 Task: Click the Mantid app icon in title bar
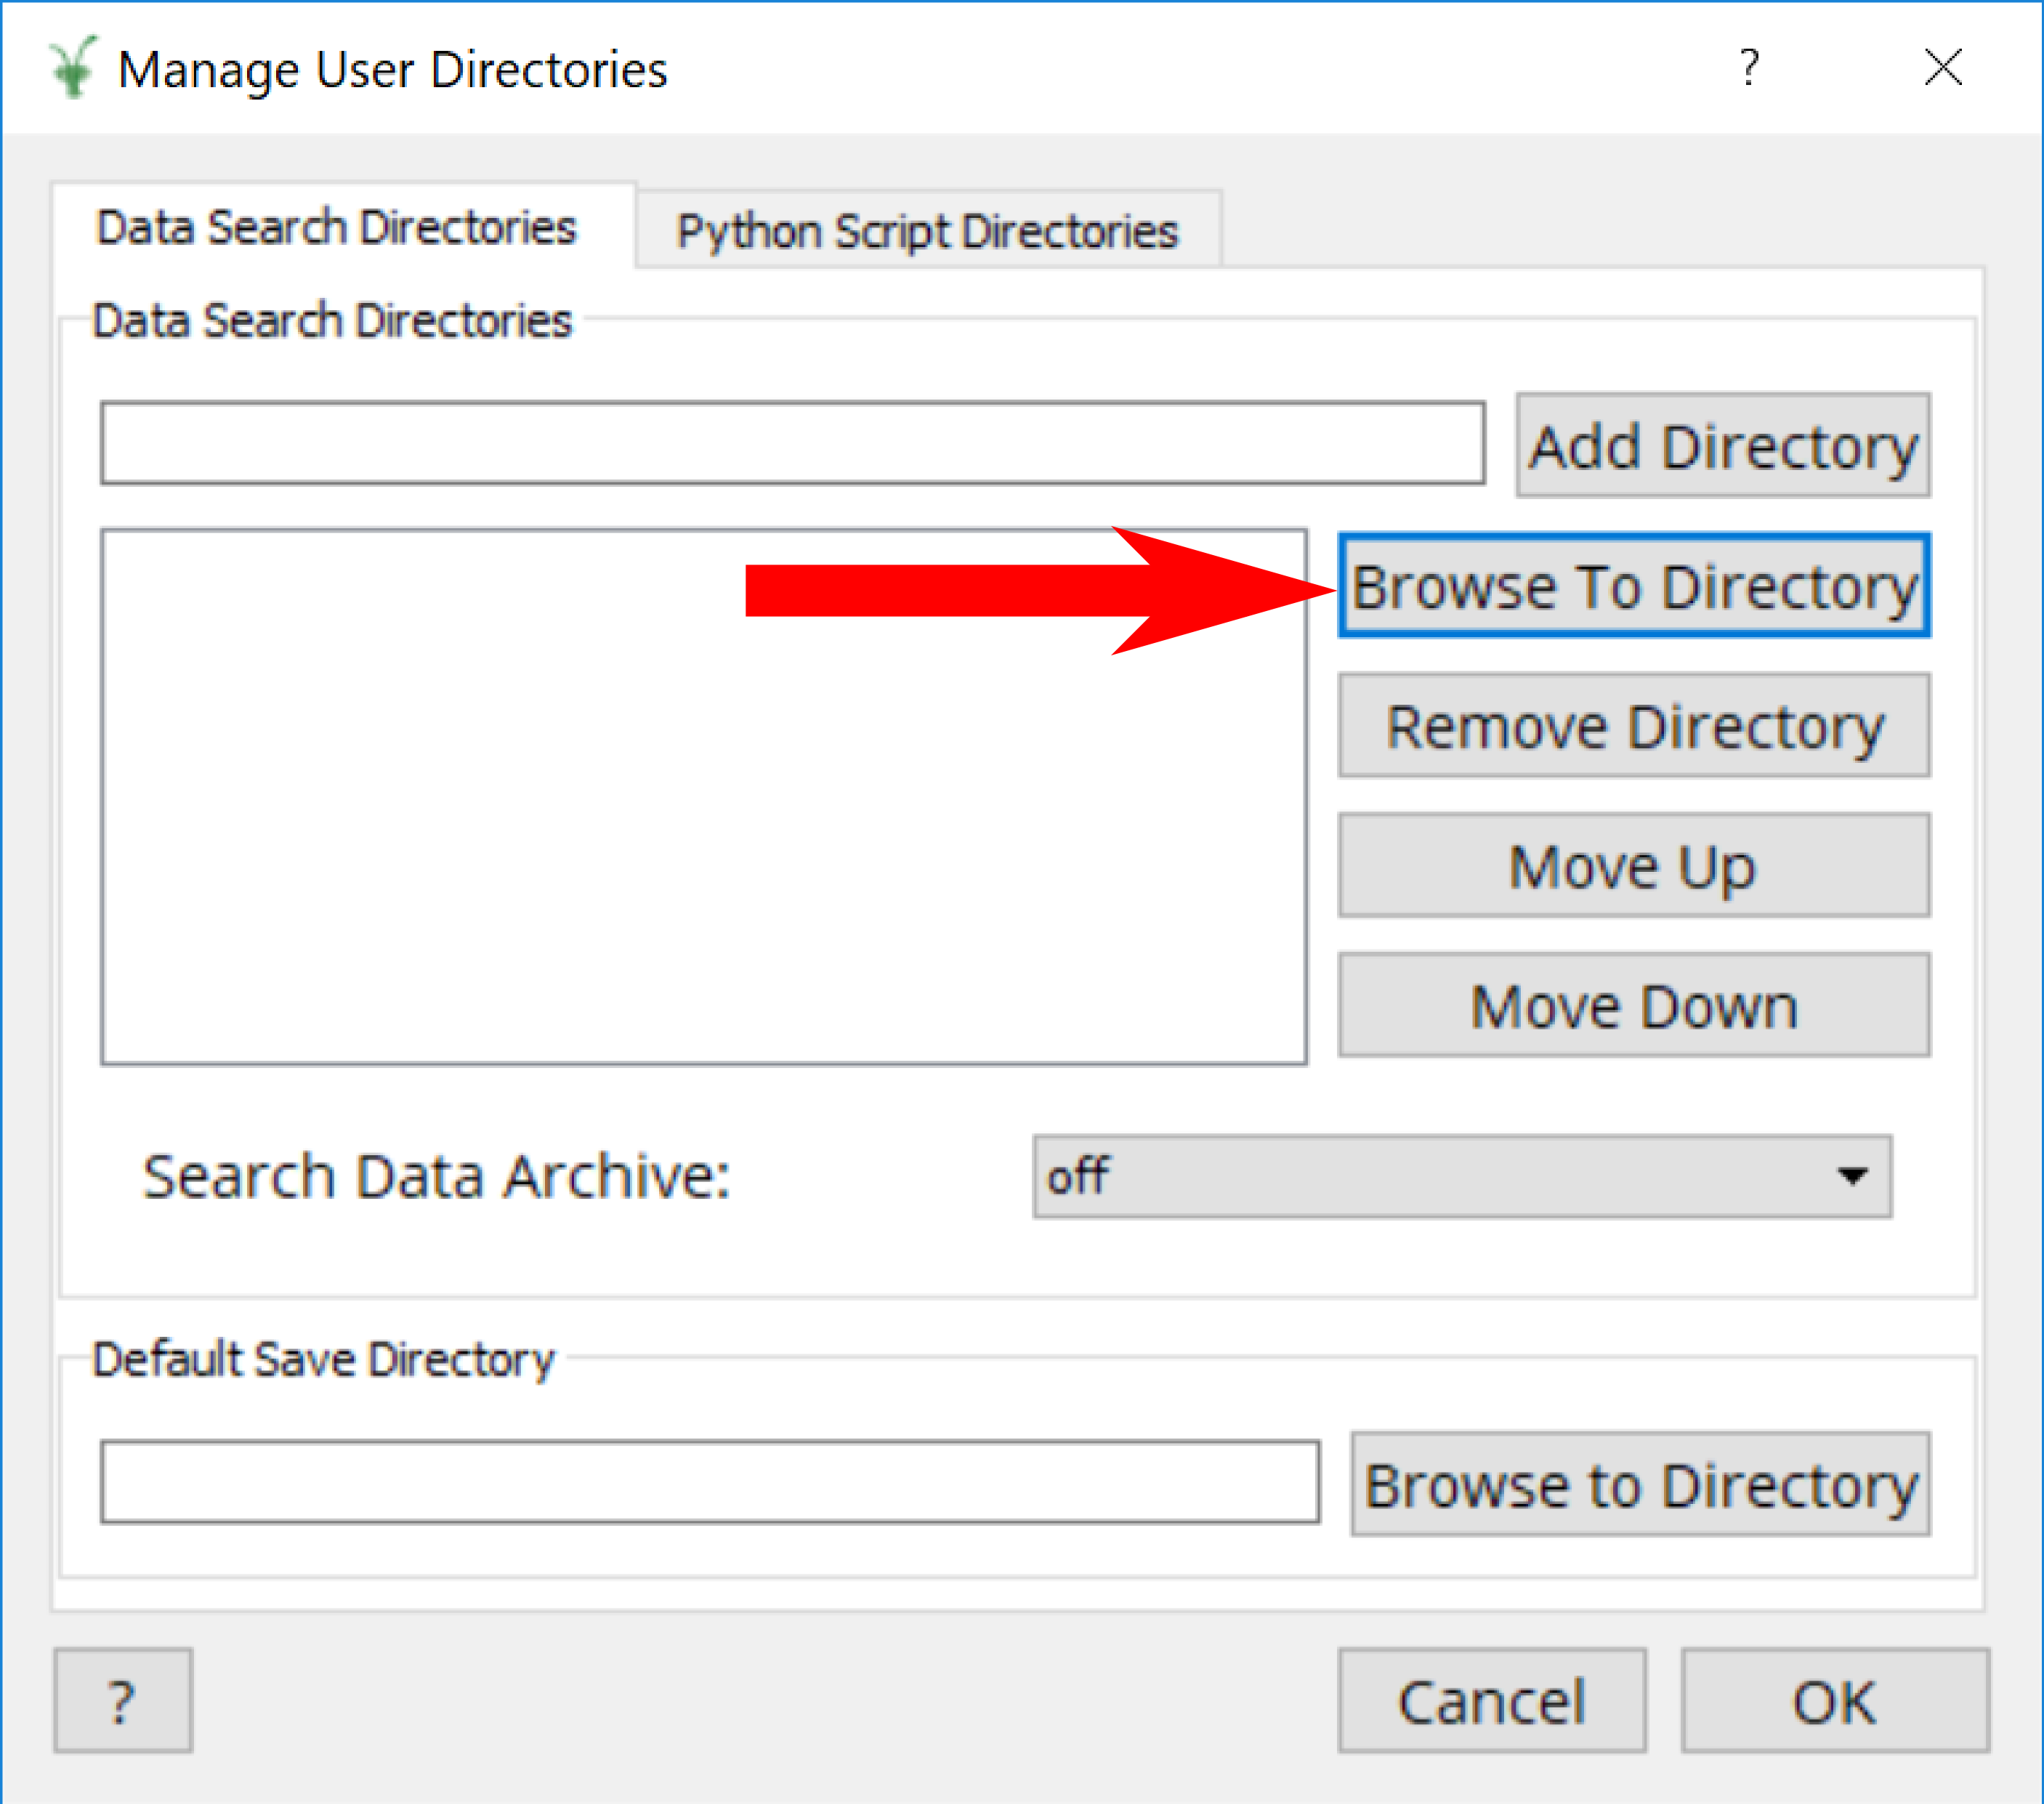coord(73,68)
